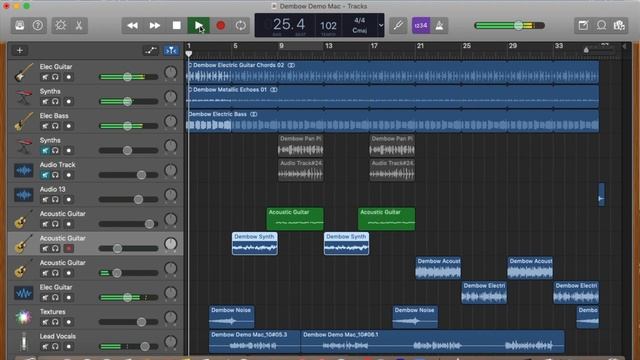Click the playhead marker at bar 1

(189, 53)
